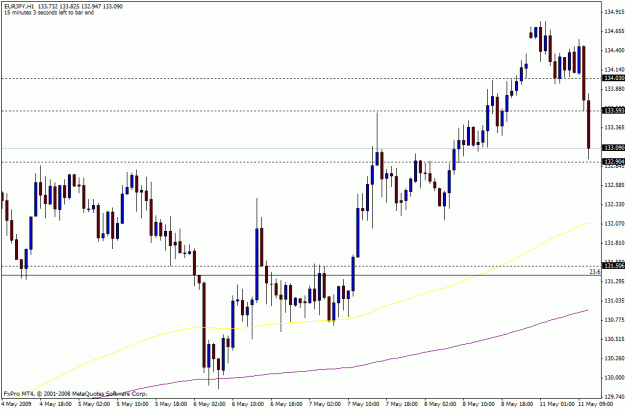
Task: Click the '11 May 01:00' time axis label
Action: tap(557, 404)
